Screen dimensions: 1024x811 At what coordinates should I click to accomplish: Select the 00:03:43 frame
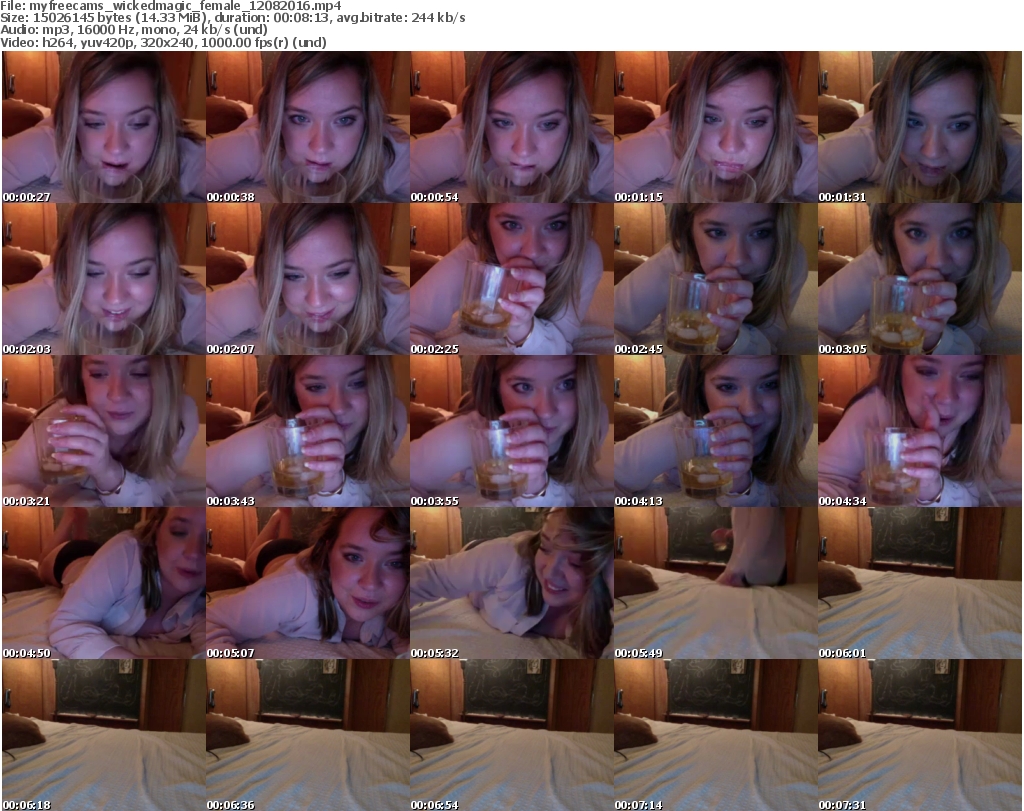coord(308,431)
